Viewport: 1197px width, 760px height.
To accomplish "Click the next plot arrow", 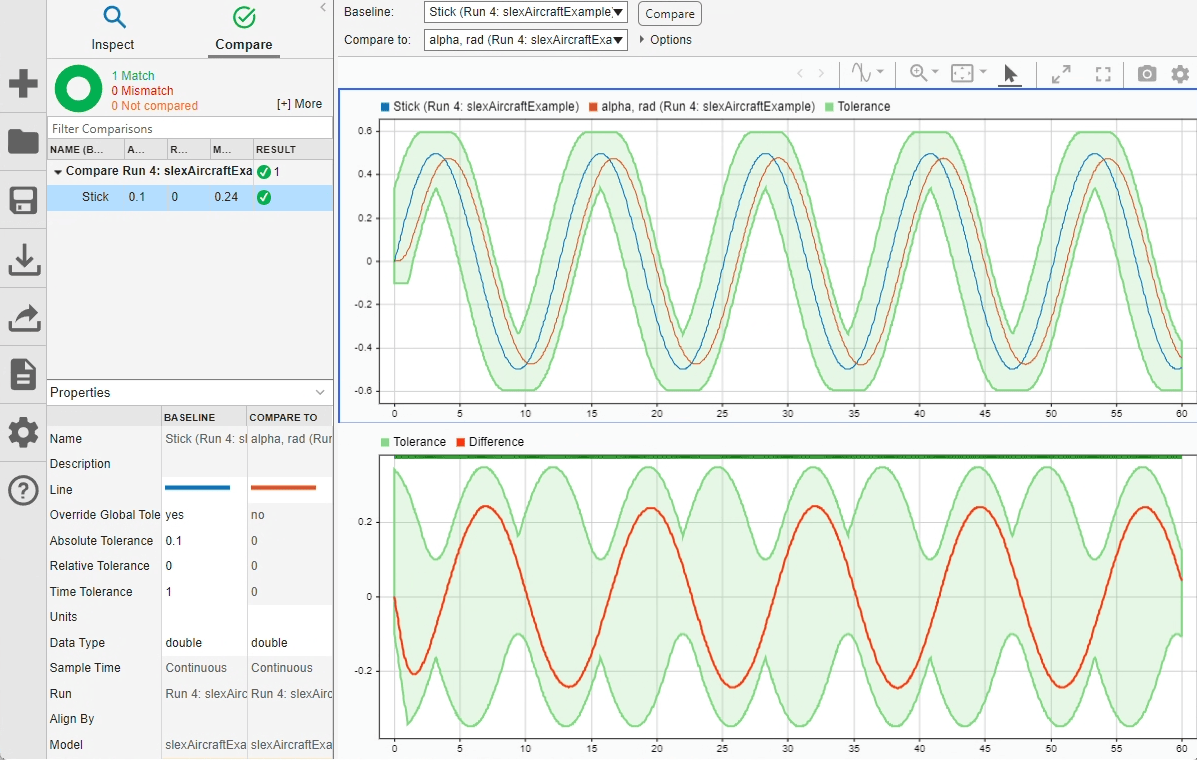I will (x=821, y=73).
